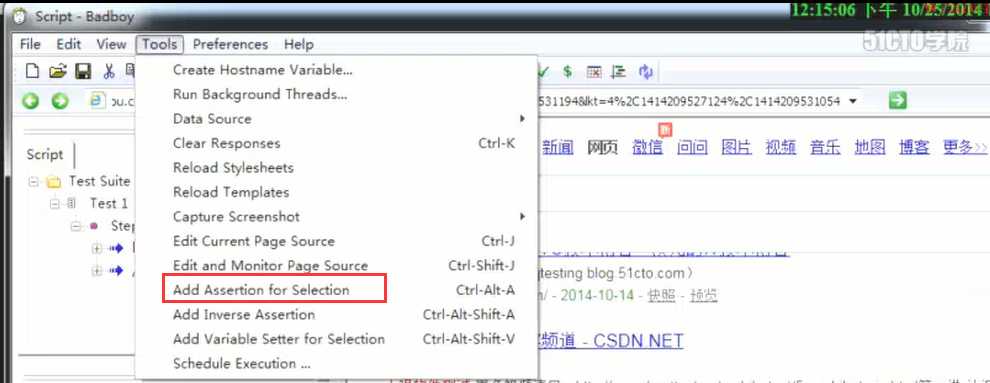The image size is (990, 383).
Task: Switch to the Script tab
Action: click(x=45, y=155)
